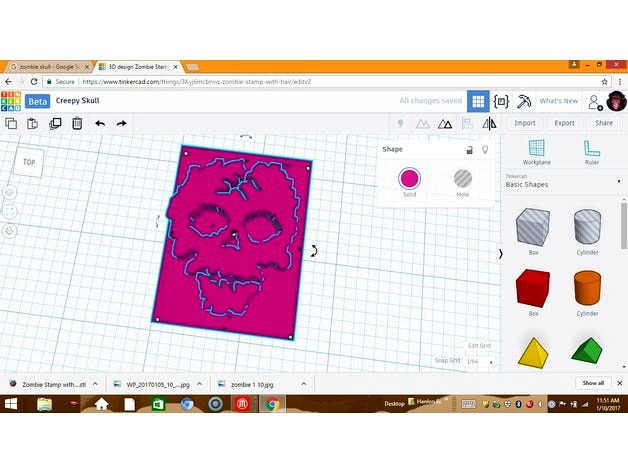Pick the yellow Pyramid shape
This screenshot has height=472, width=628.
pos(533,353)
